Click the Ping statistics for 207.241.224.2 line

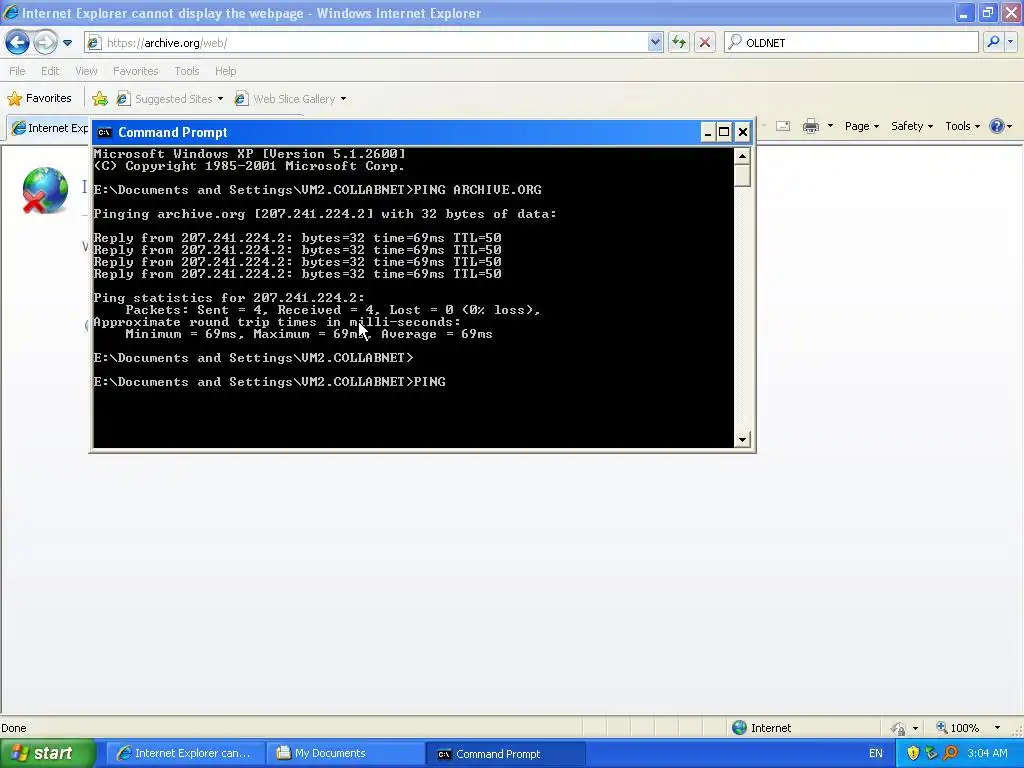(229, 298)
